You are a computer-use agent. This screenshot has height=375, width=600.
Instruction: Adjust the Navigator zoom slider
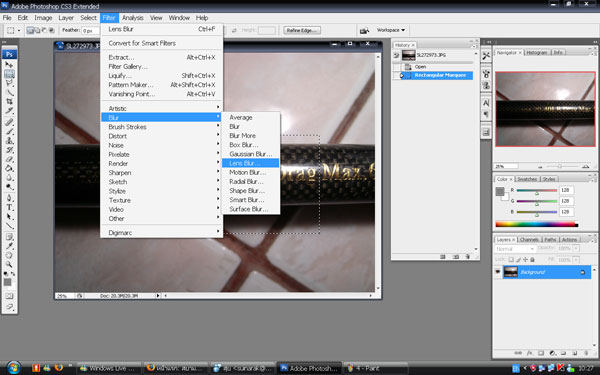(x=560, y=166)
